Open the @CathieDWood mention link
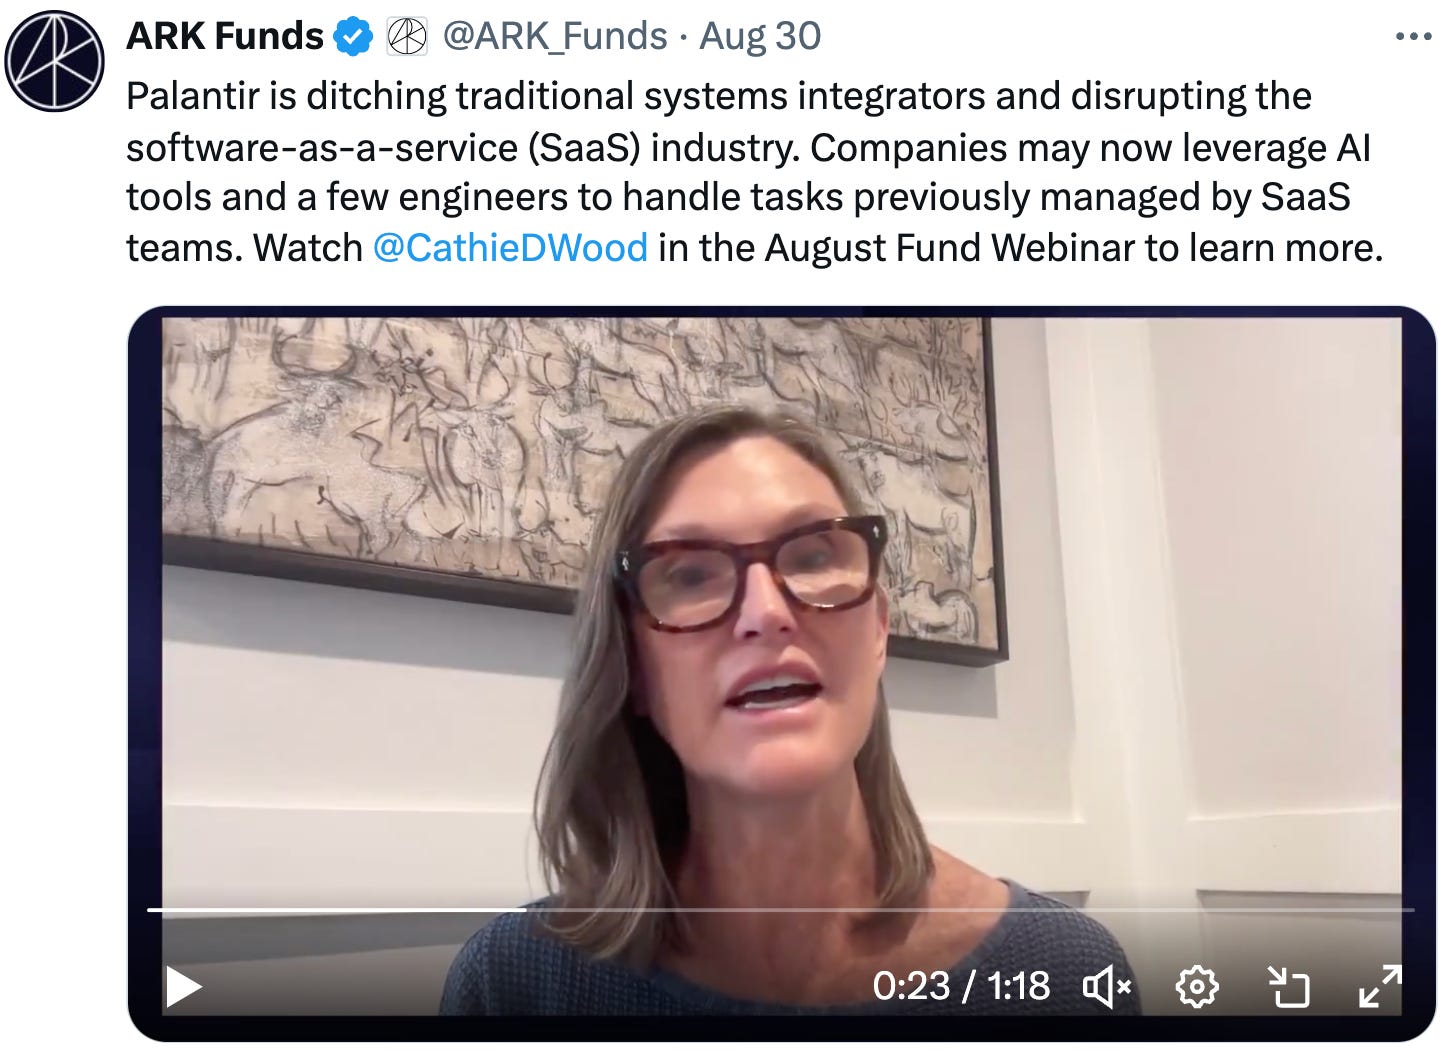Screen dimensions: 1446x1054 click(510, 248)
